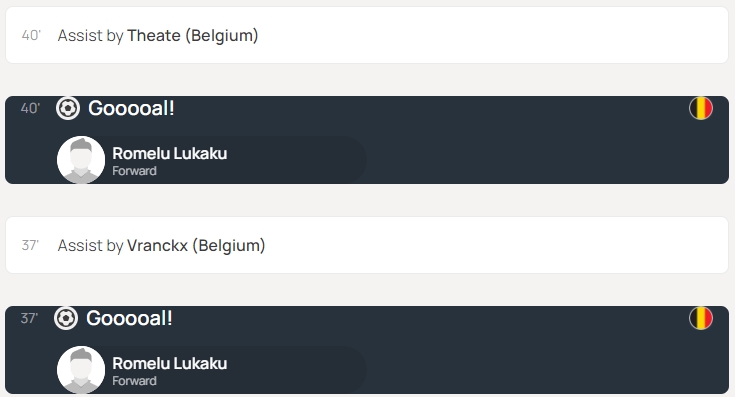Open the 37' Assist by Vranckx event row
This screenshot has width=735, height=397.
point(367,245)
